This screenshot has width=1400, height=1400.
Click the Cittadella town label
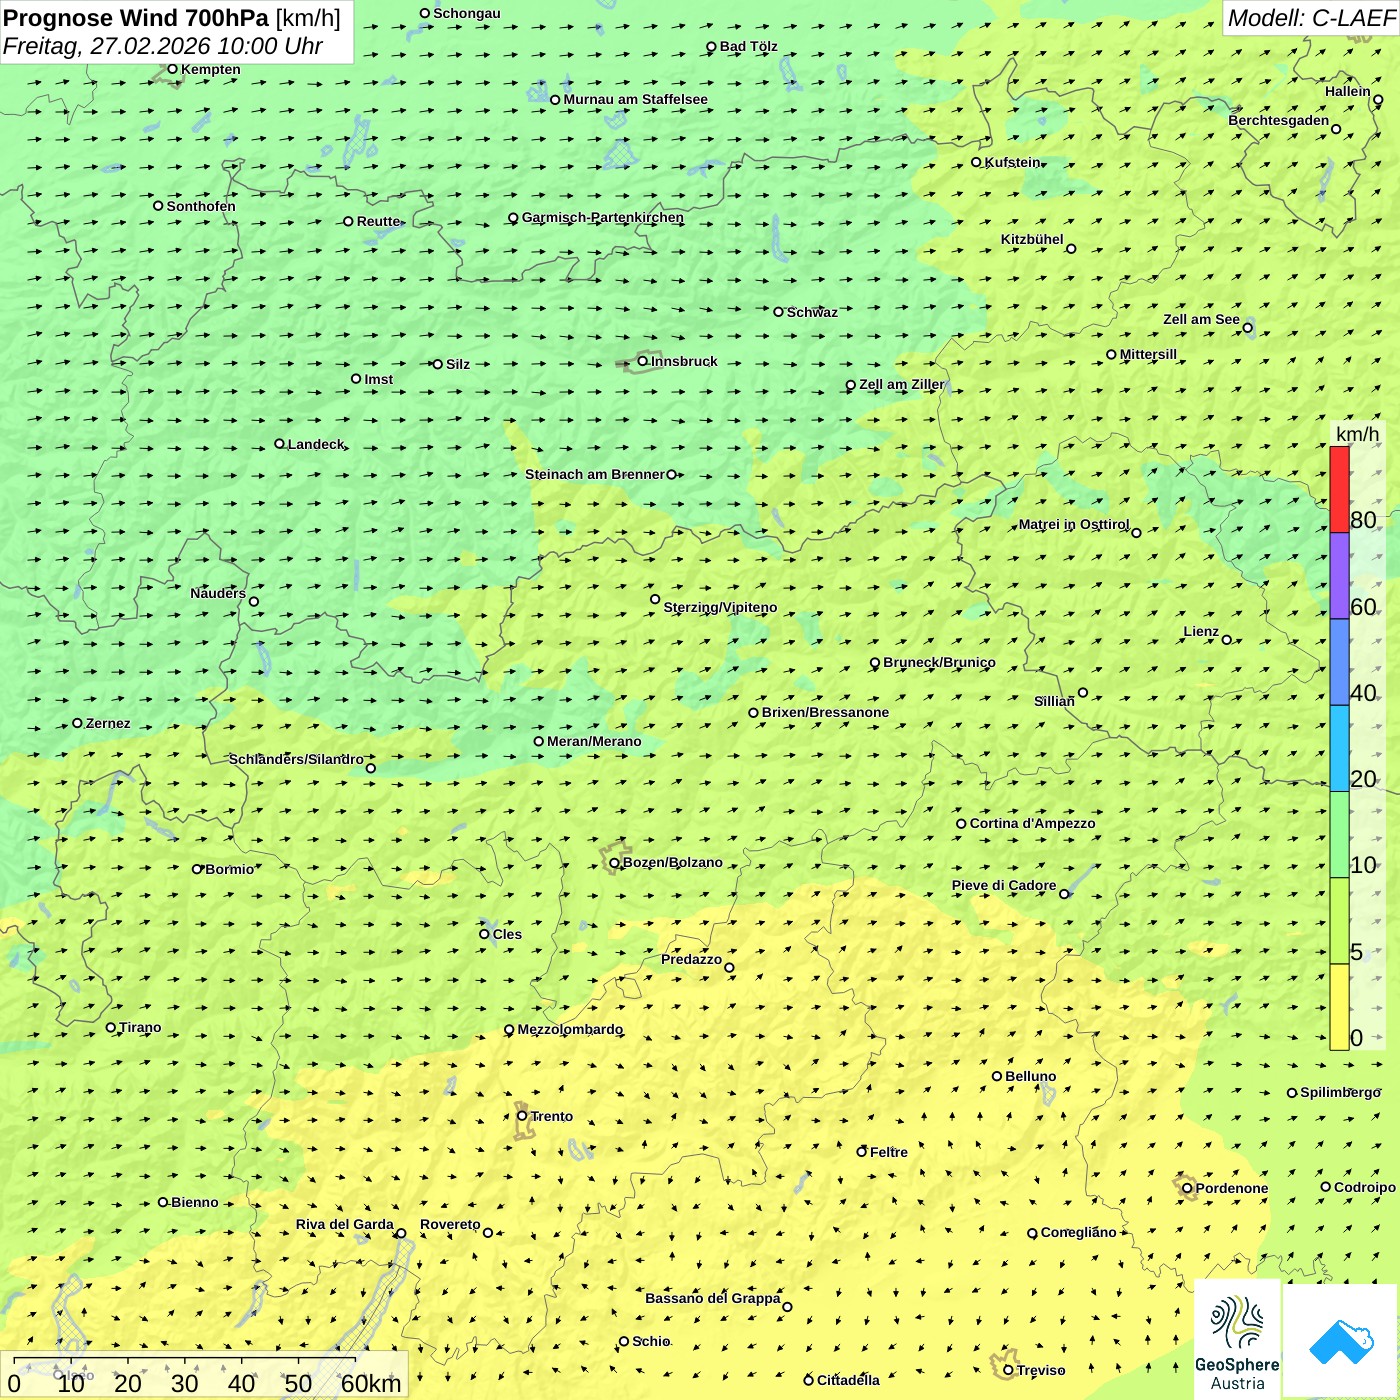848,1380
